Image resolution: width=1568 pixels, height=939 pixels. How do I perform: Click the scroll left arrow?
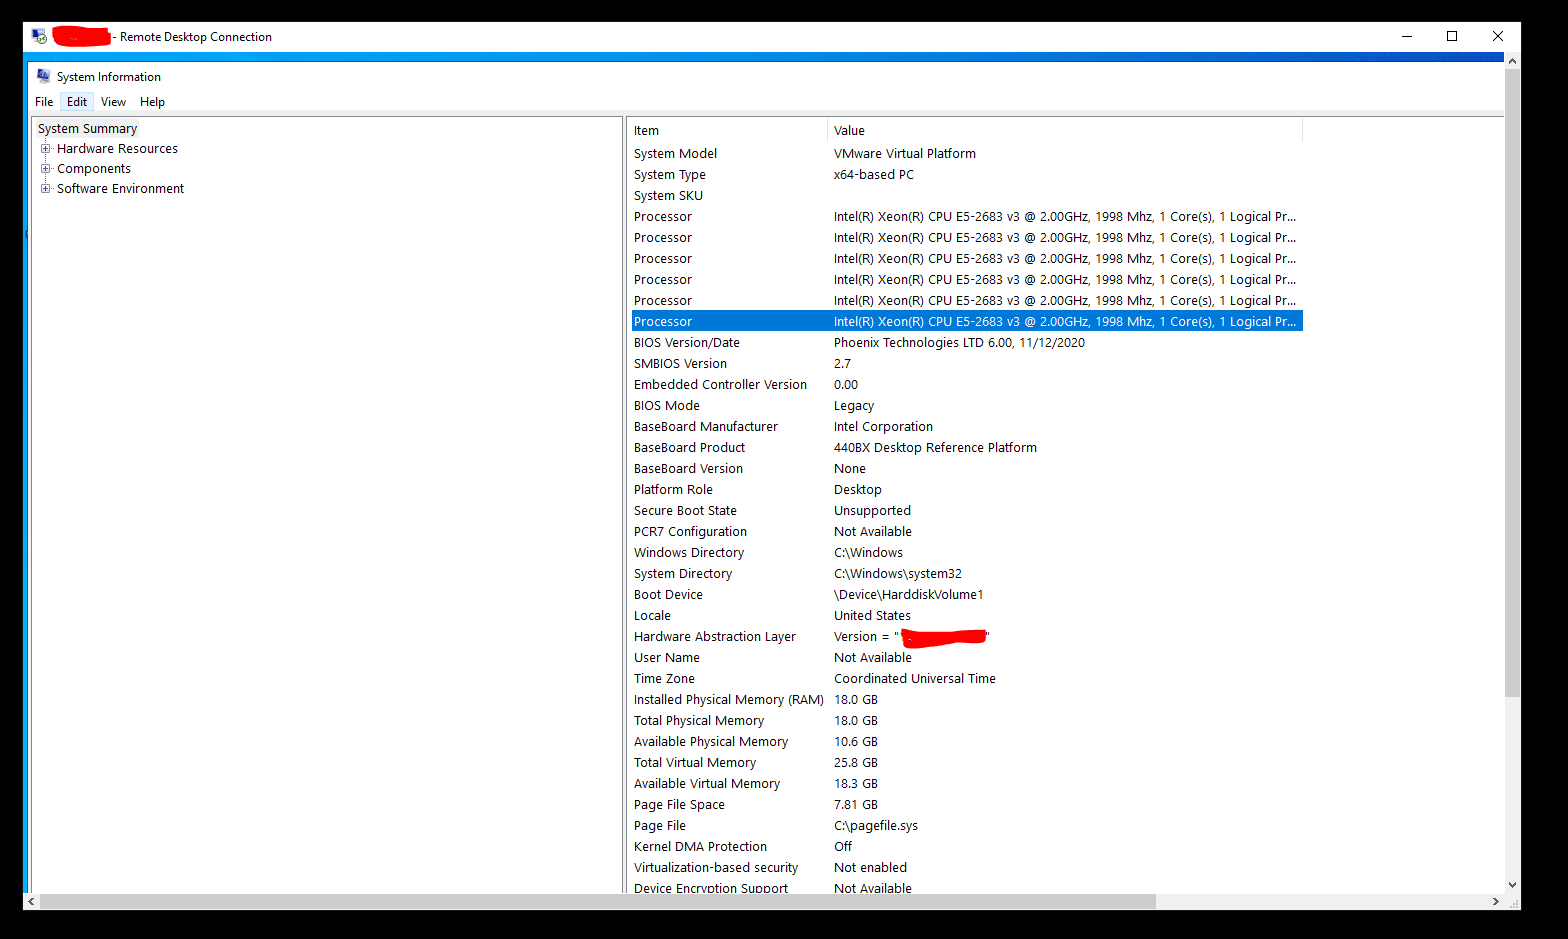(x=31, y=902)
